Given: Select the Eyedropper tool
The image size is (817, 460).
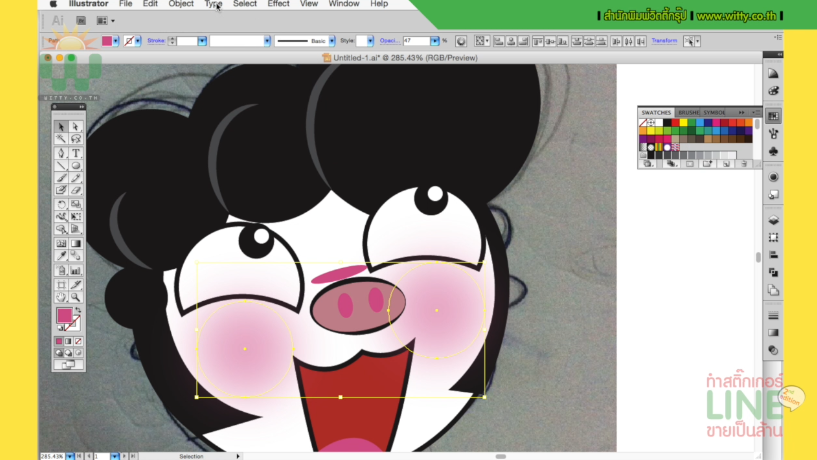Looking at the screenshot, I should point(61,256).
